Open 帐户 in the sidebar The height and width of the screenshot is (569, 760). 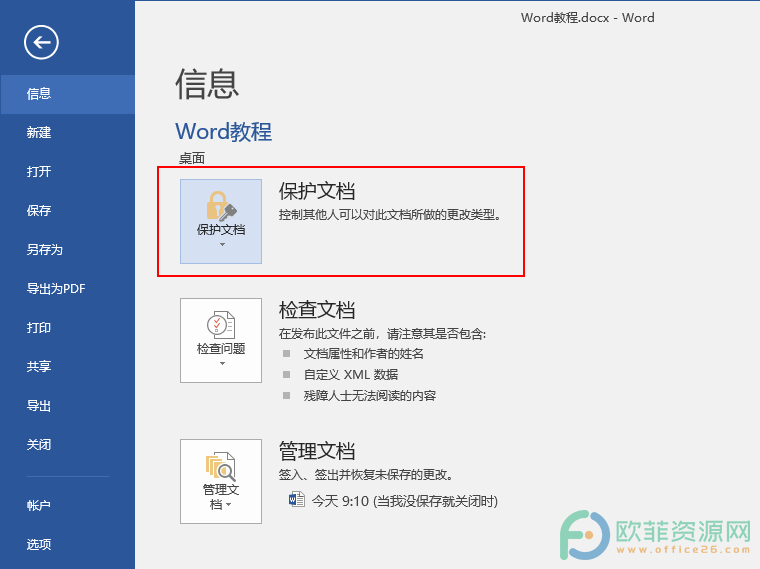[67, 506]
